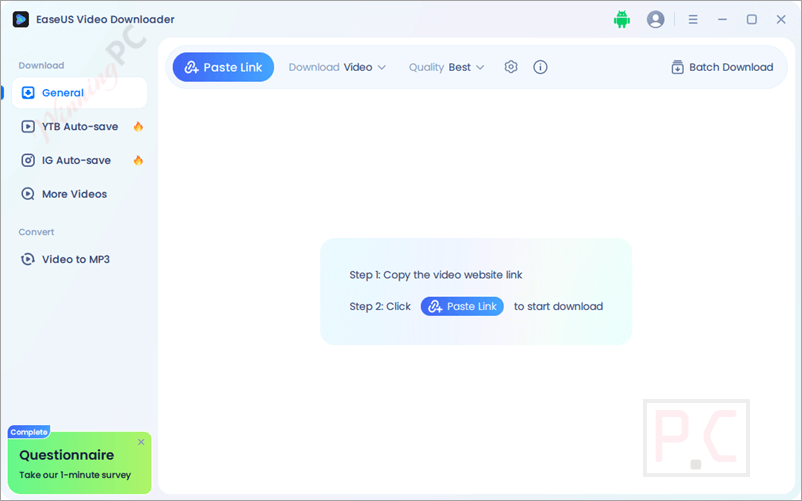This screenshot has height=501, width=802.
Task: Click Paste Link in the Step 2 instructions
Action: point(462,306)
